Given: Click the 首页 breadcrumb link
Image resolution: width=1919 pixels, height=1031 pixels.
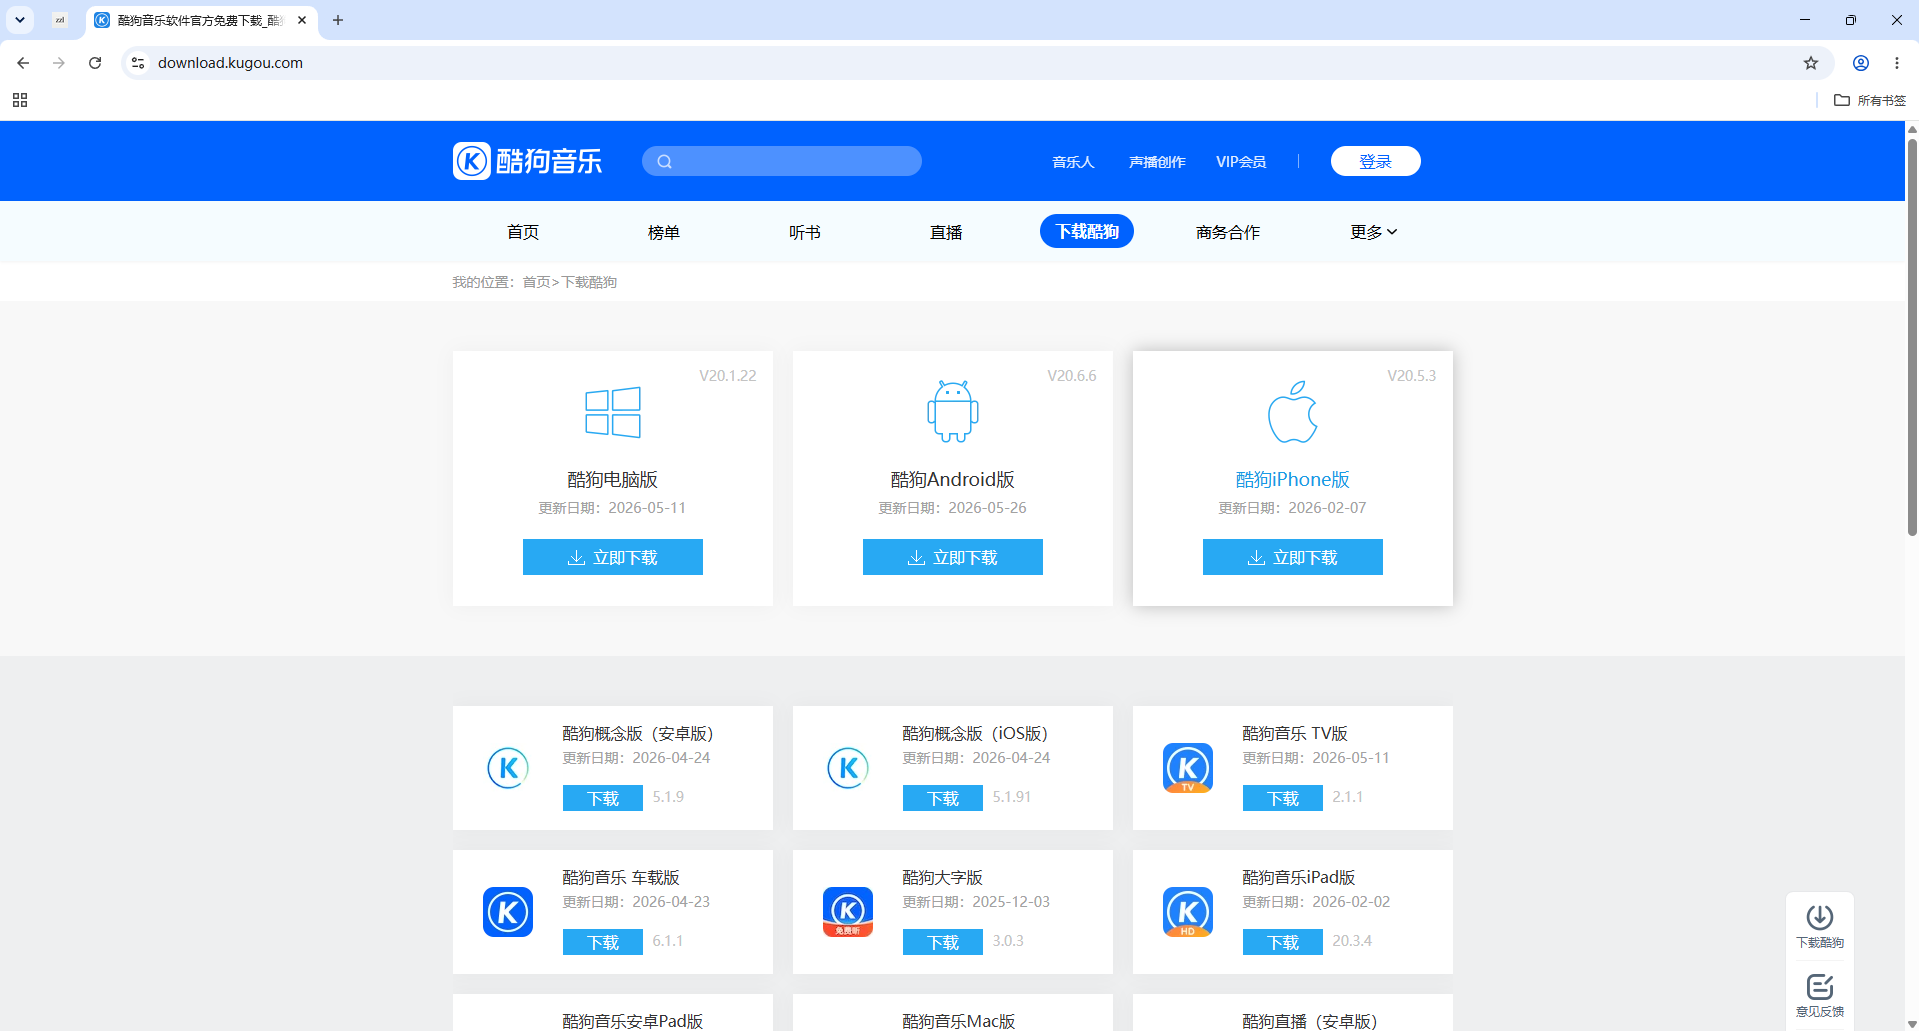Looking at the screenshot, I should [x=536, y=282].
